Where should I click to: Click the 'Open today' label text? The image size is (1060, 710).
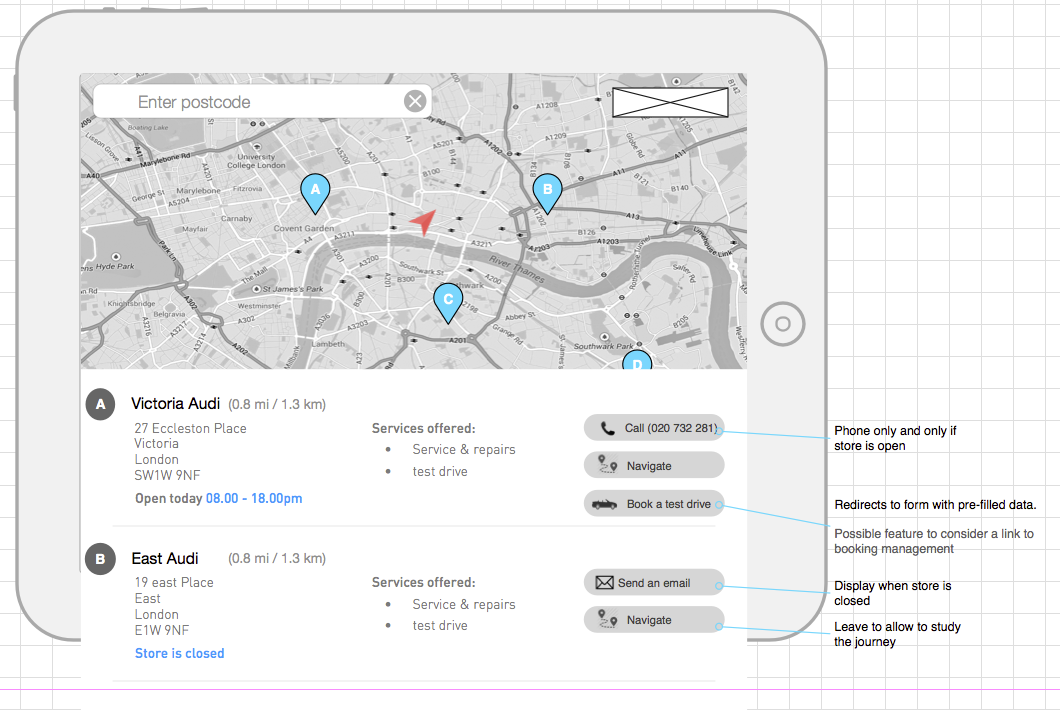point(168,498)
